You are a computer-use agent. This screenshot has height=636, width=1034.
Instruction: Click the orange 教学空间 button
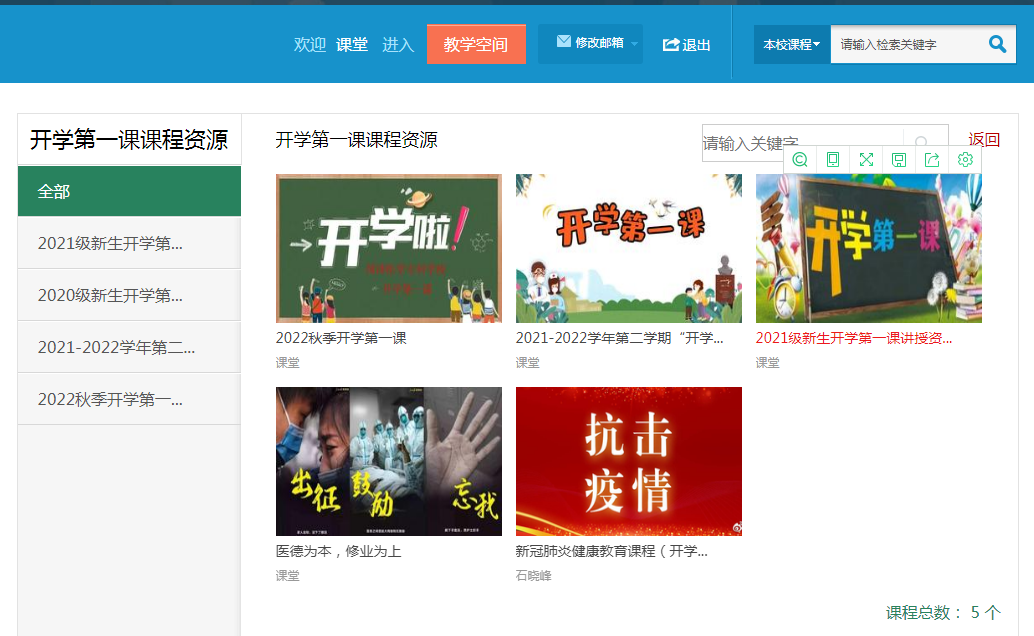coord(476,44)
